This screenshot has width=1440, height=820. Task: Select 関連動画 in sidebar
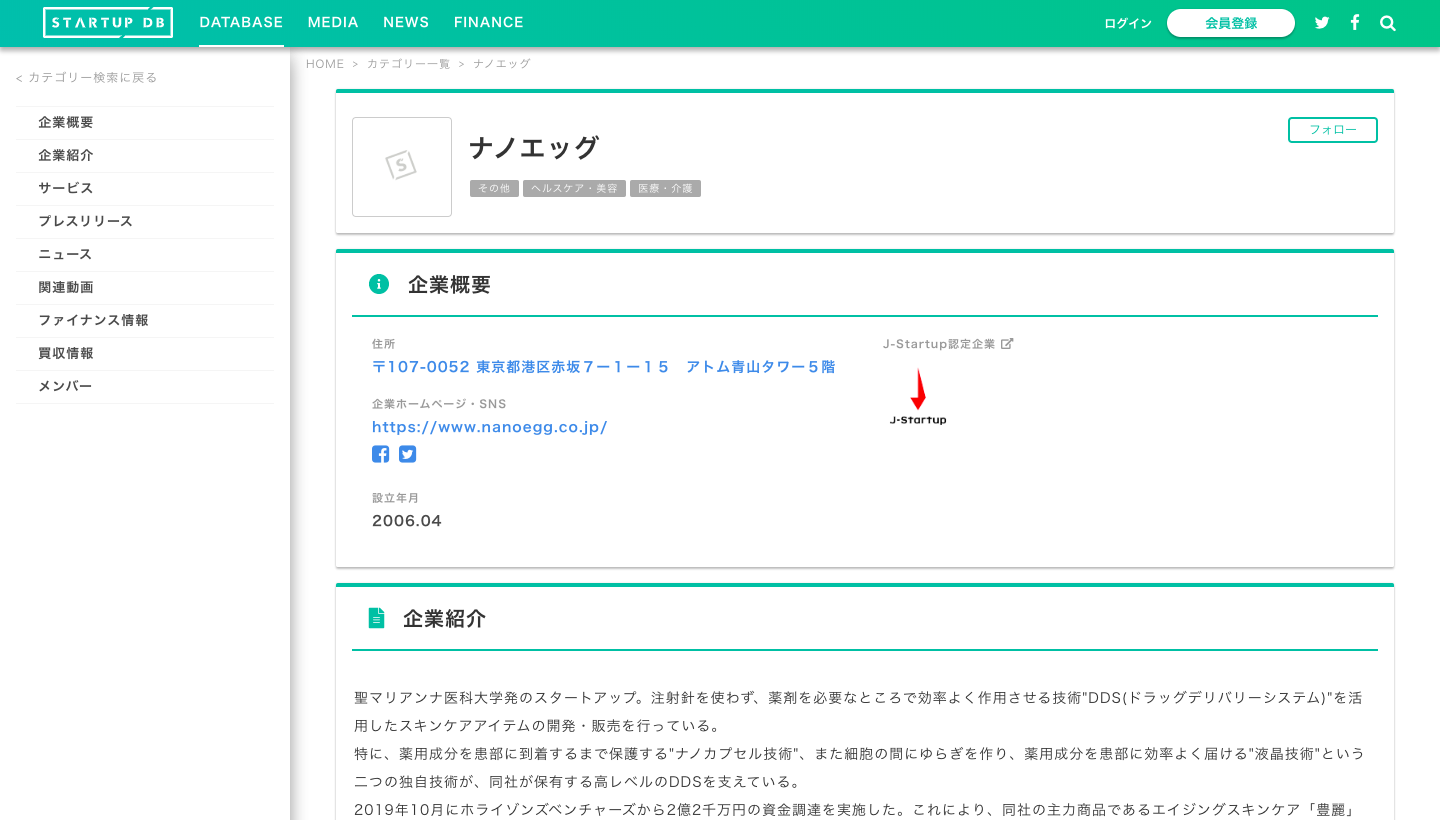click(144, 287)
